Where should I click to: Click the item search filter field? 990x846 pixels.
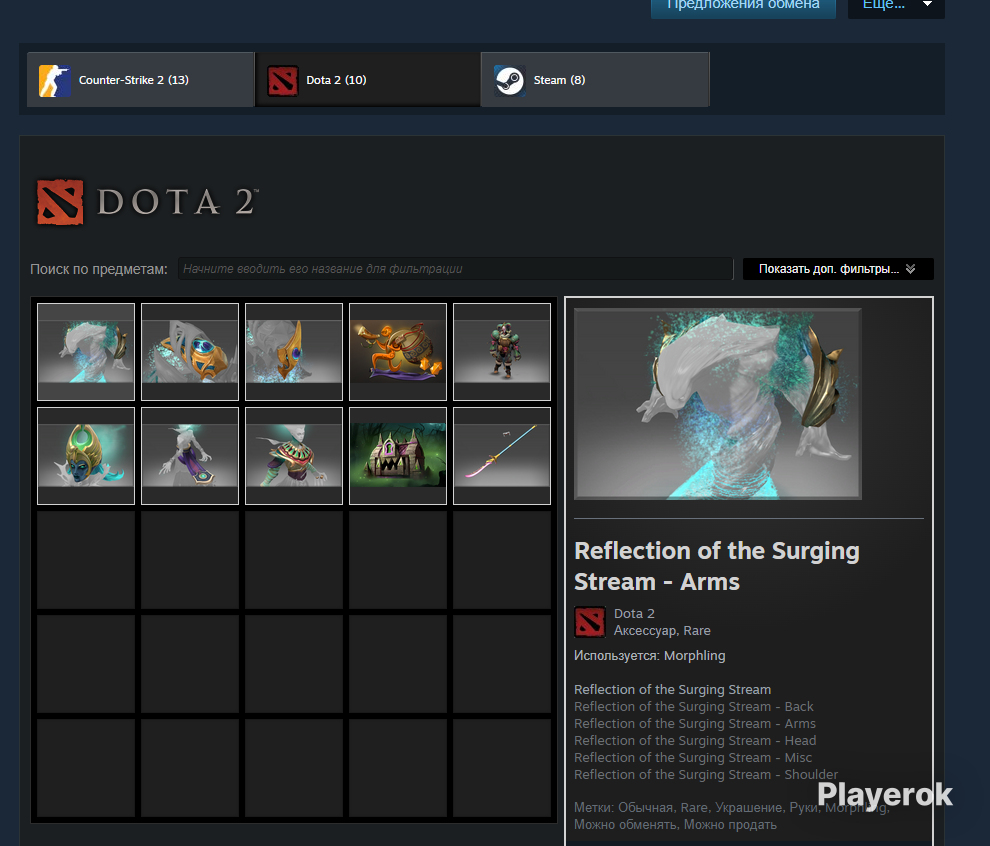pyautogui.click(x=455, y=269)
